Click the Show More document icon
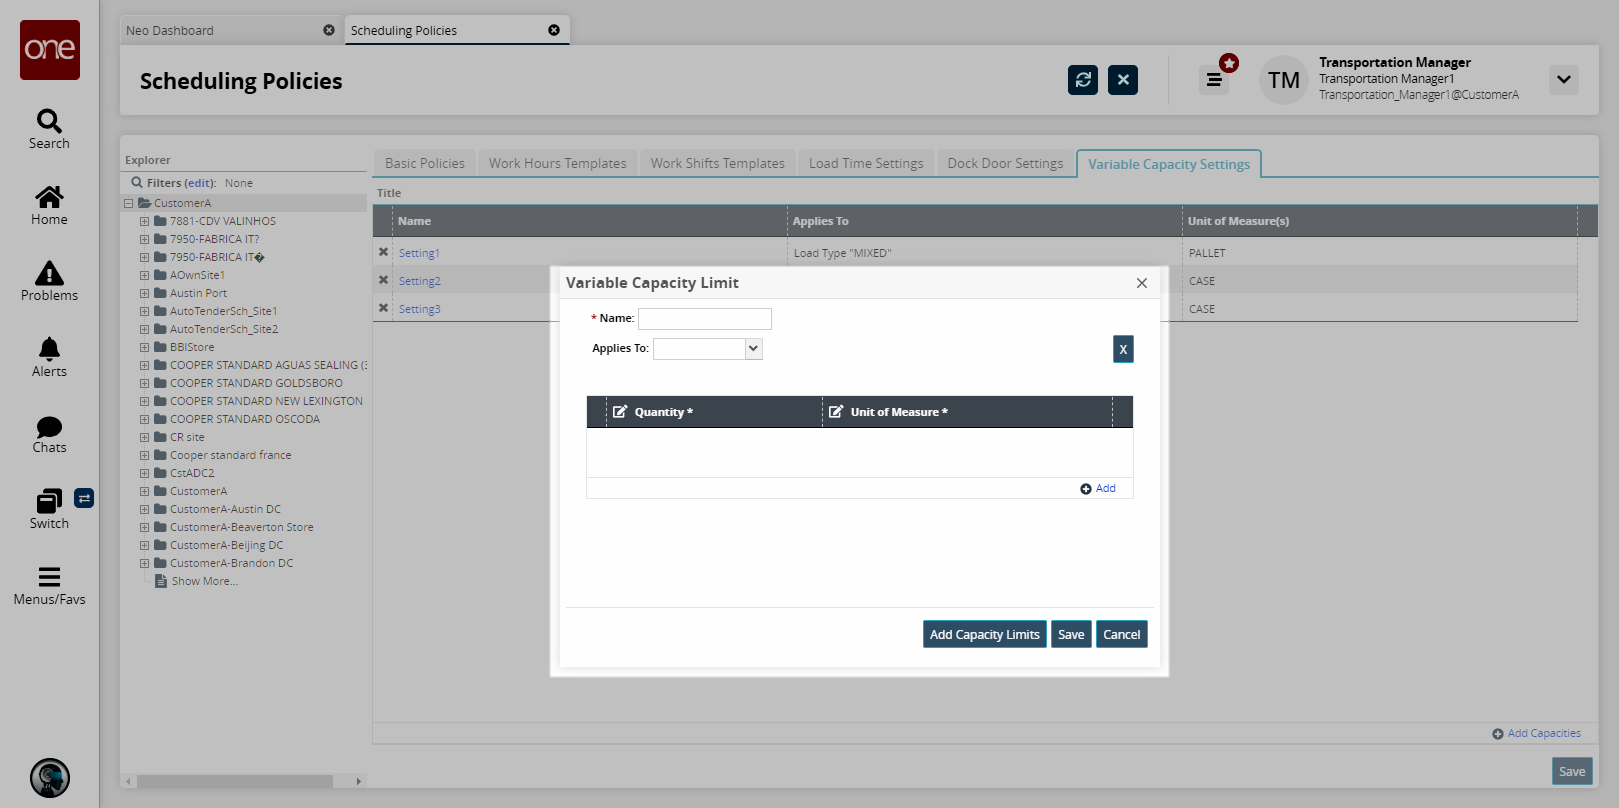1619x808 pixels. (x=160, y=581)
